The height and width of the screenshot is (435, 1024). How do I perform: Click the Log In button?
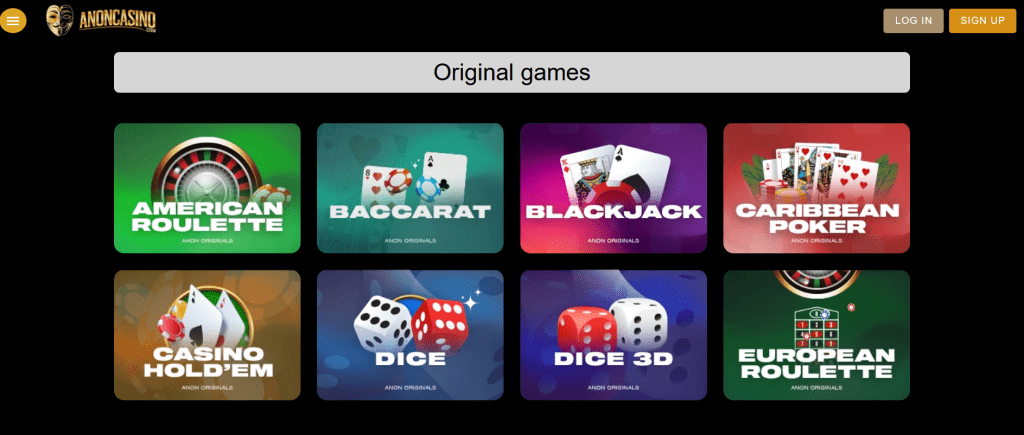click(913, 20)
